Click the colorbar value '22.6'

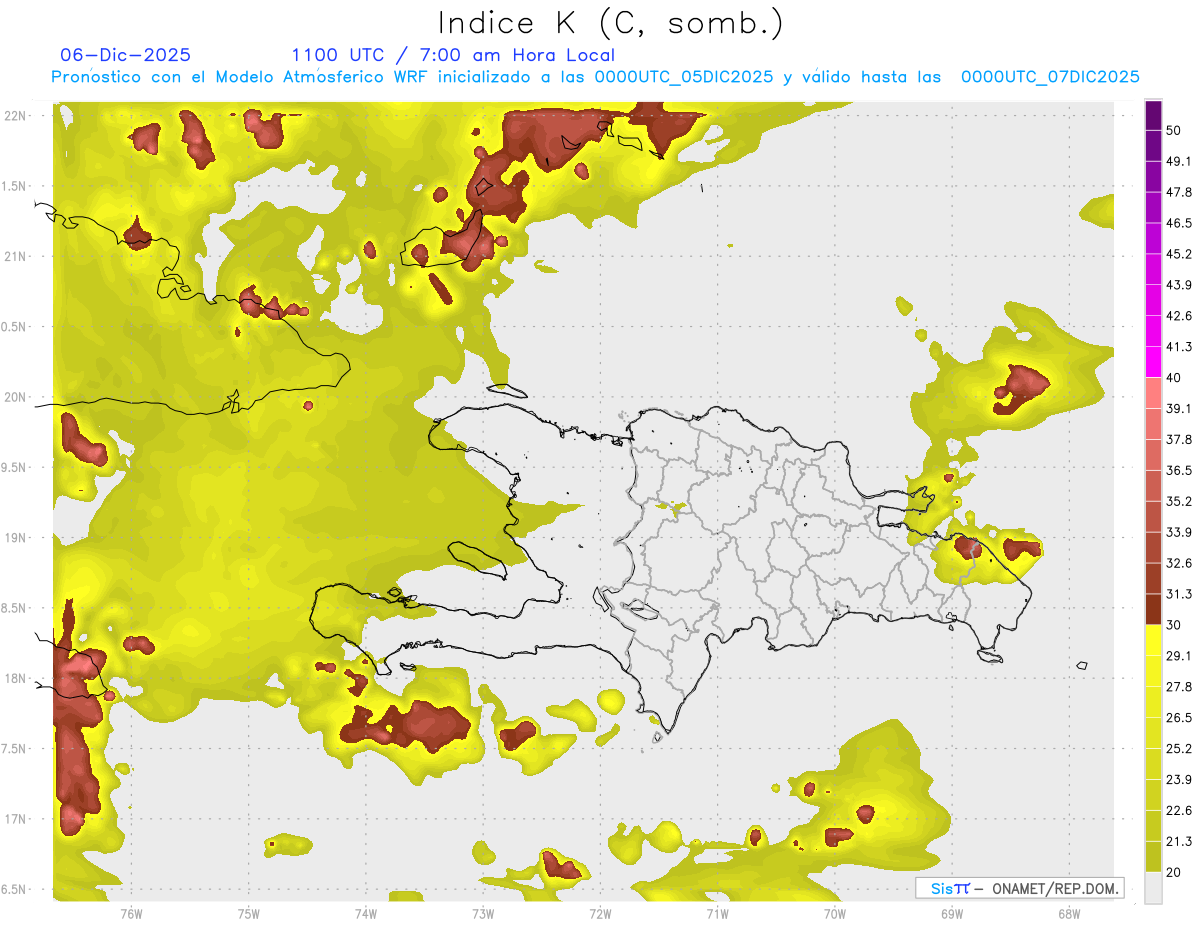(x=1179, y=811)
